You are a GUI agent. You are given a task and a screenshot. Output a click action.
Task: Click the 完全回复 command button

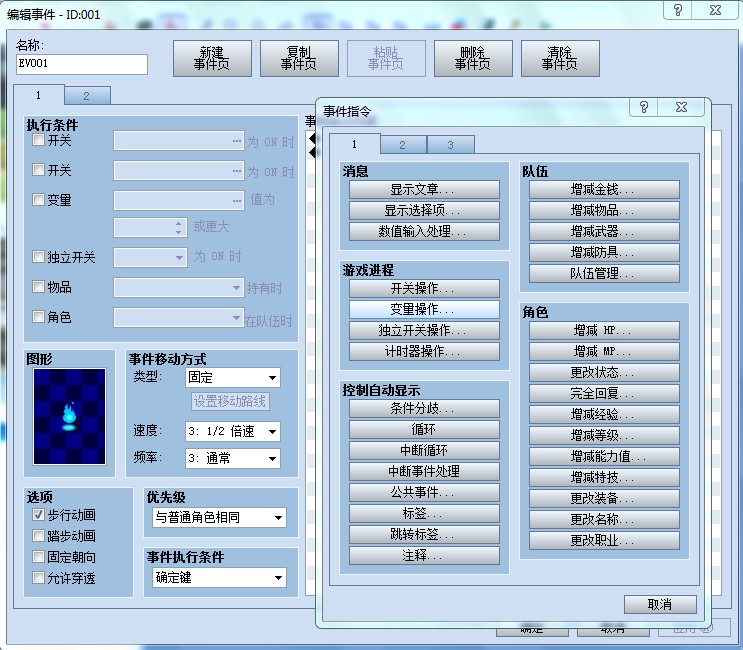click(x=604, y=393)
